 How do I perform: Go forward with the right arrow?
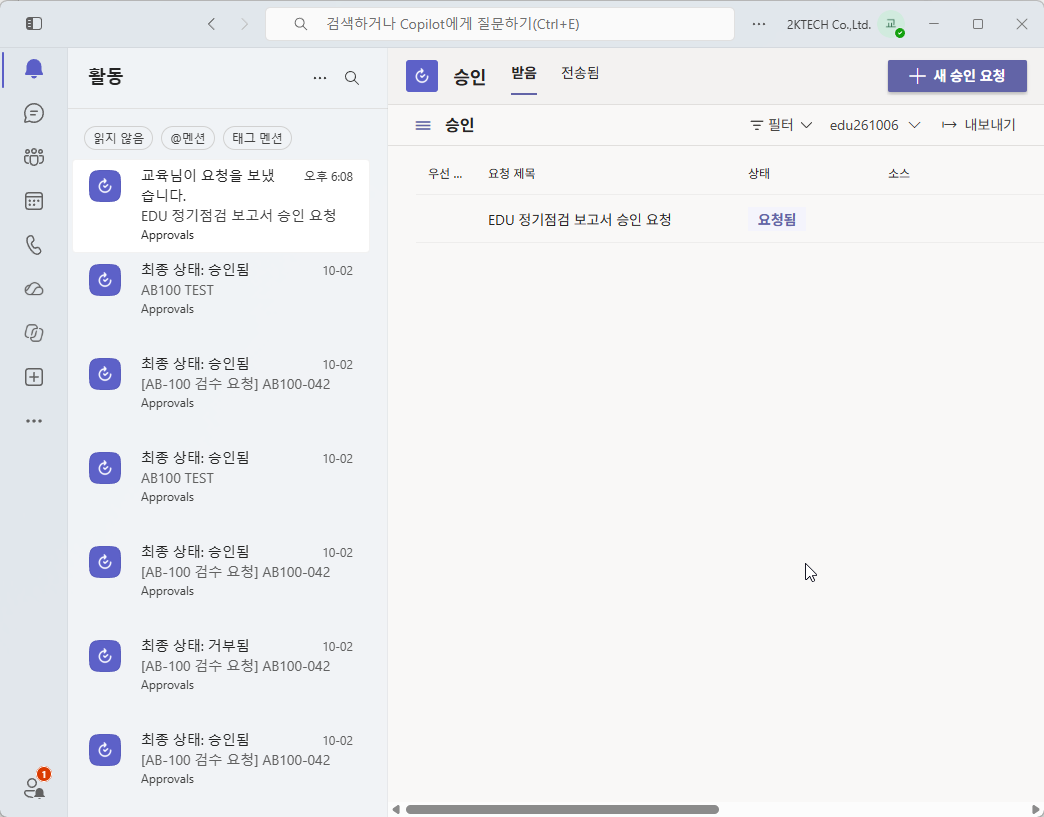[x=244, y=24]
